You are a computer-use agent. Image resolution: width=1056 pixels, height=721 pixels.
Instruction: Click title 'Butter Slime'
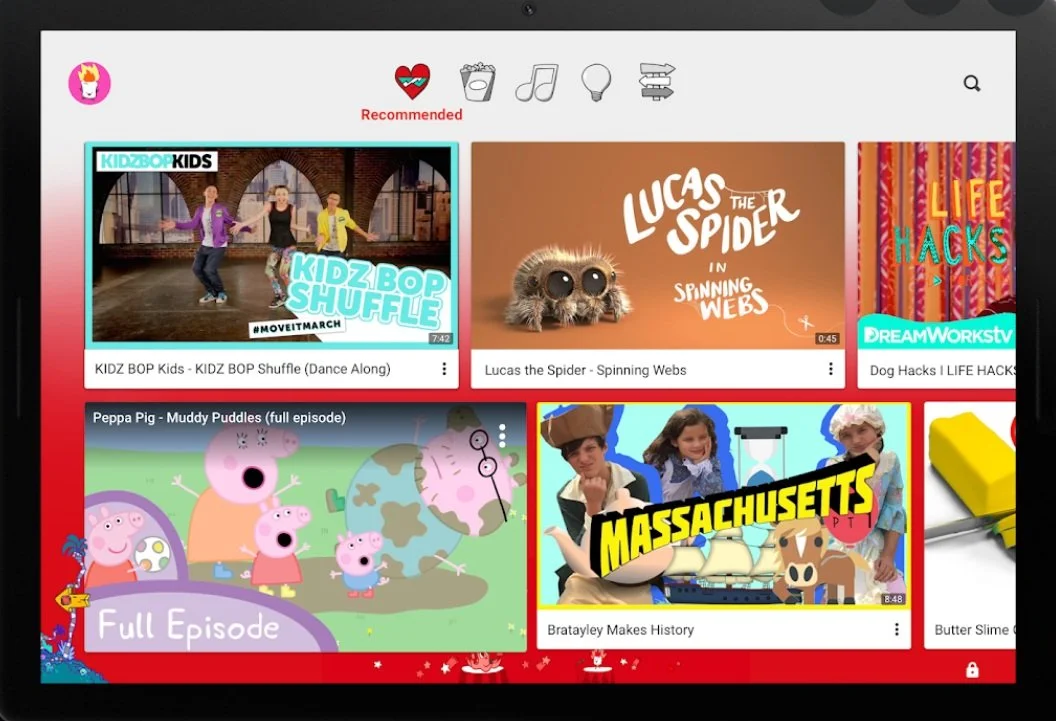972,629
